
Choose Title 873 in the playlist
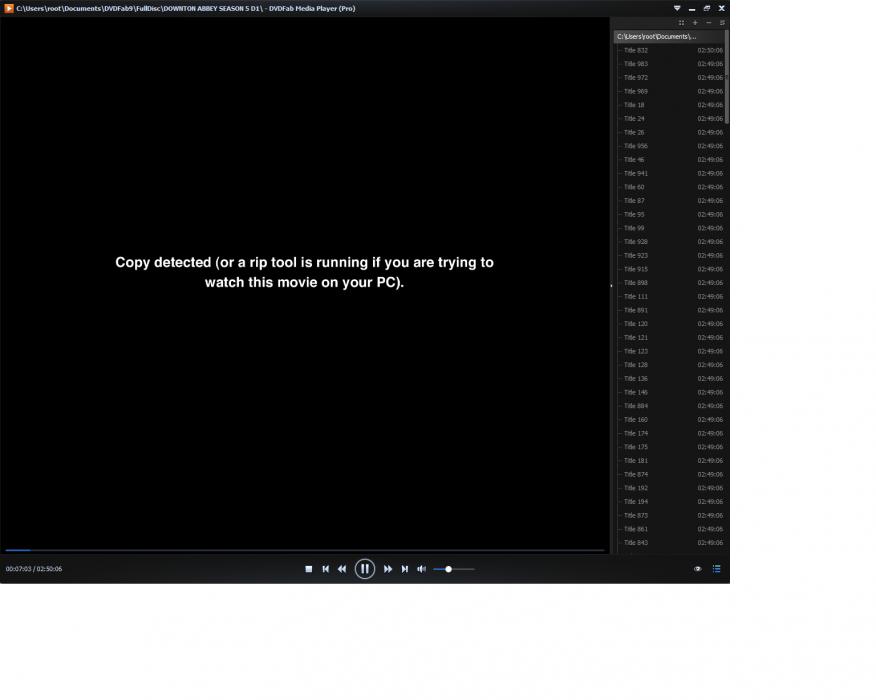click(670, 516)
